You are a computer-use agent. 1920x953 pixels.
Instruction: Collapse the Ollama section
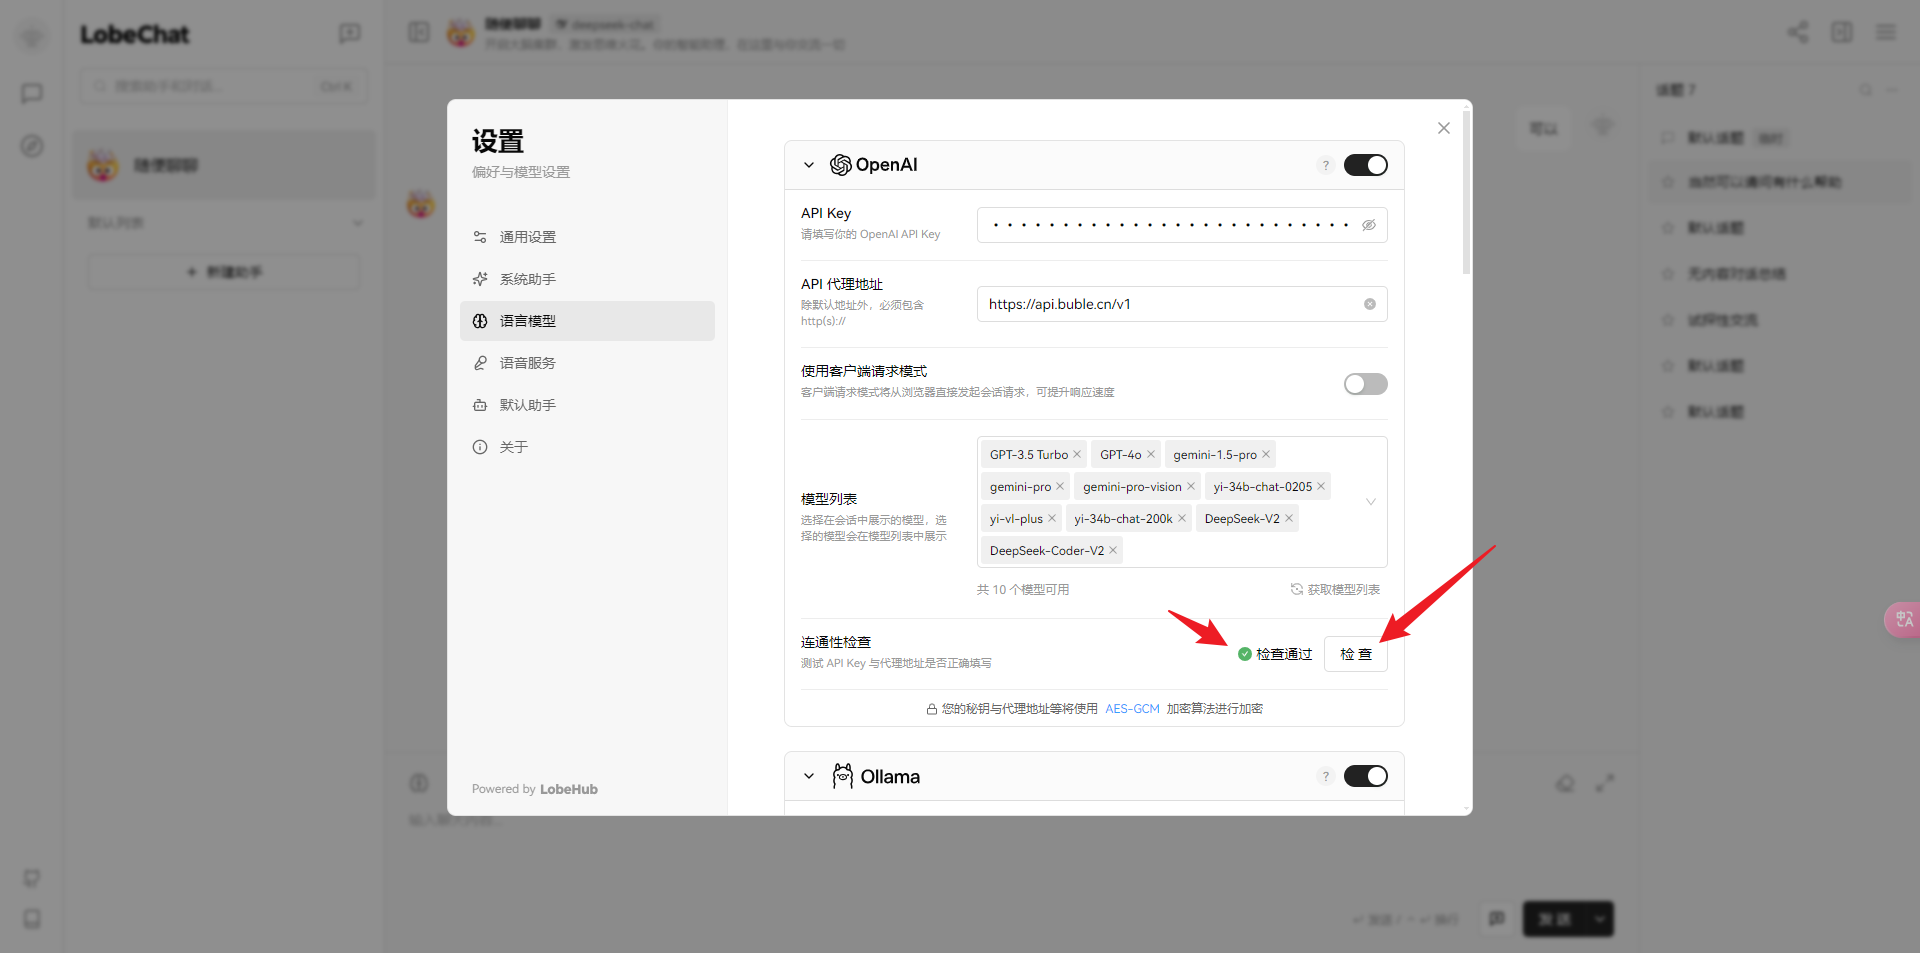coord(809,776)
